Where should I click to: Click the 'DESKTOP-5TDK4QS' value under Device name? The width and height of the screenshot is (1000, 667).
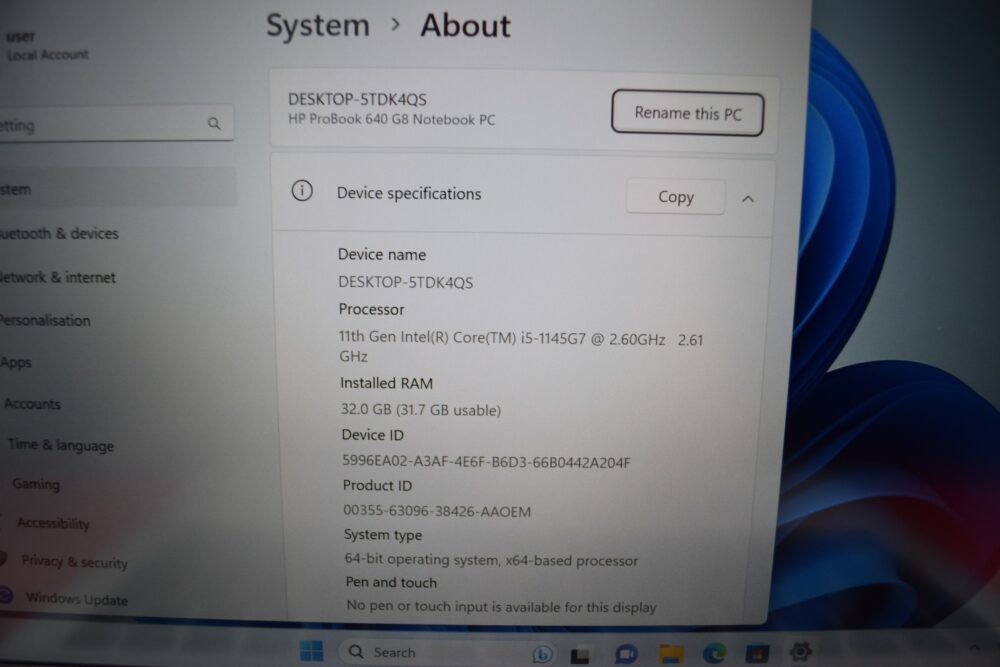point(406,282)
